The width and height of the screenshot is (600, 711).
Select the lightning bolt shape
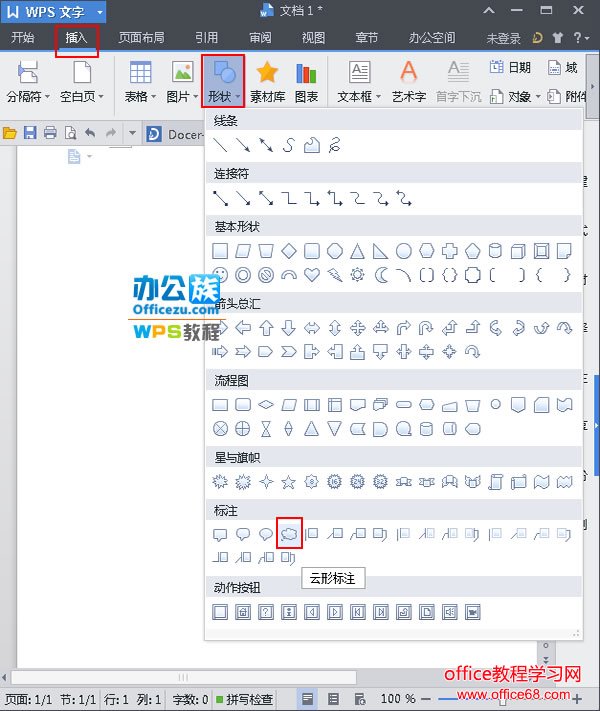click(x=335, y=275)
